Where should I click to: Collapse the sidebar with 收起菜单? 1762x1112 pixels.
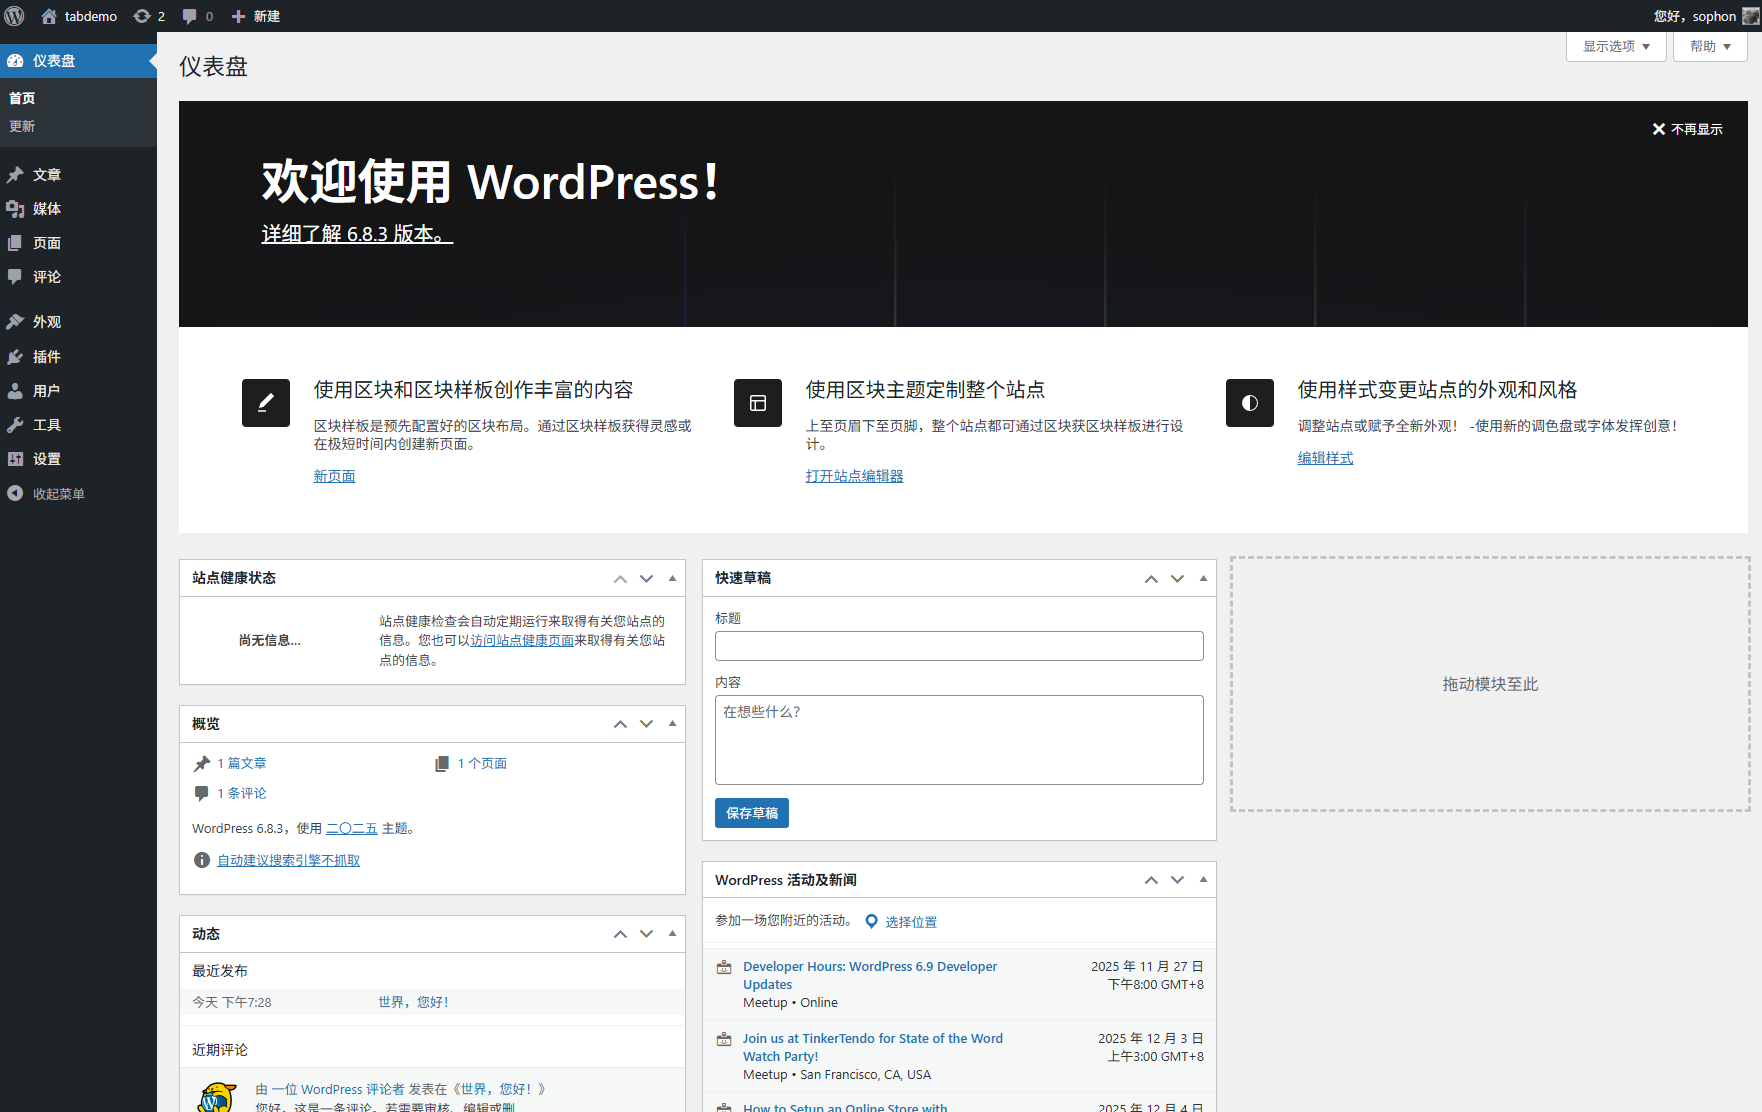[58, 494]
